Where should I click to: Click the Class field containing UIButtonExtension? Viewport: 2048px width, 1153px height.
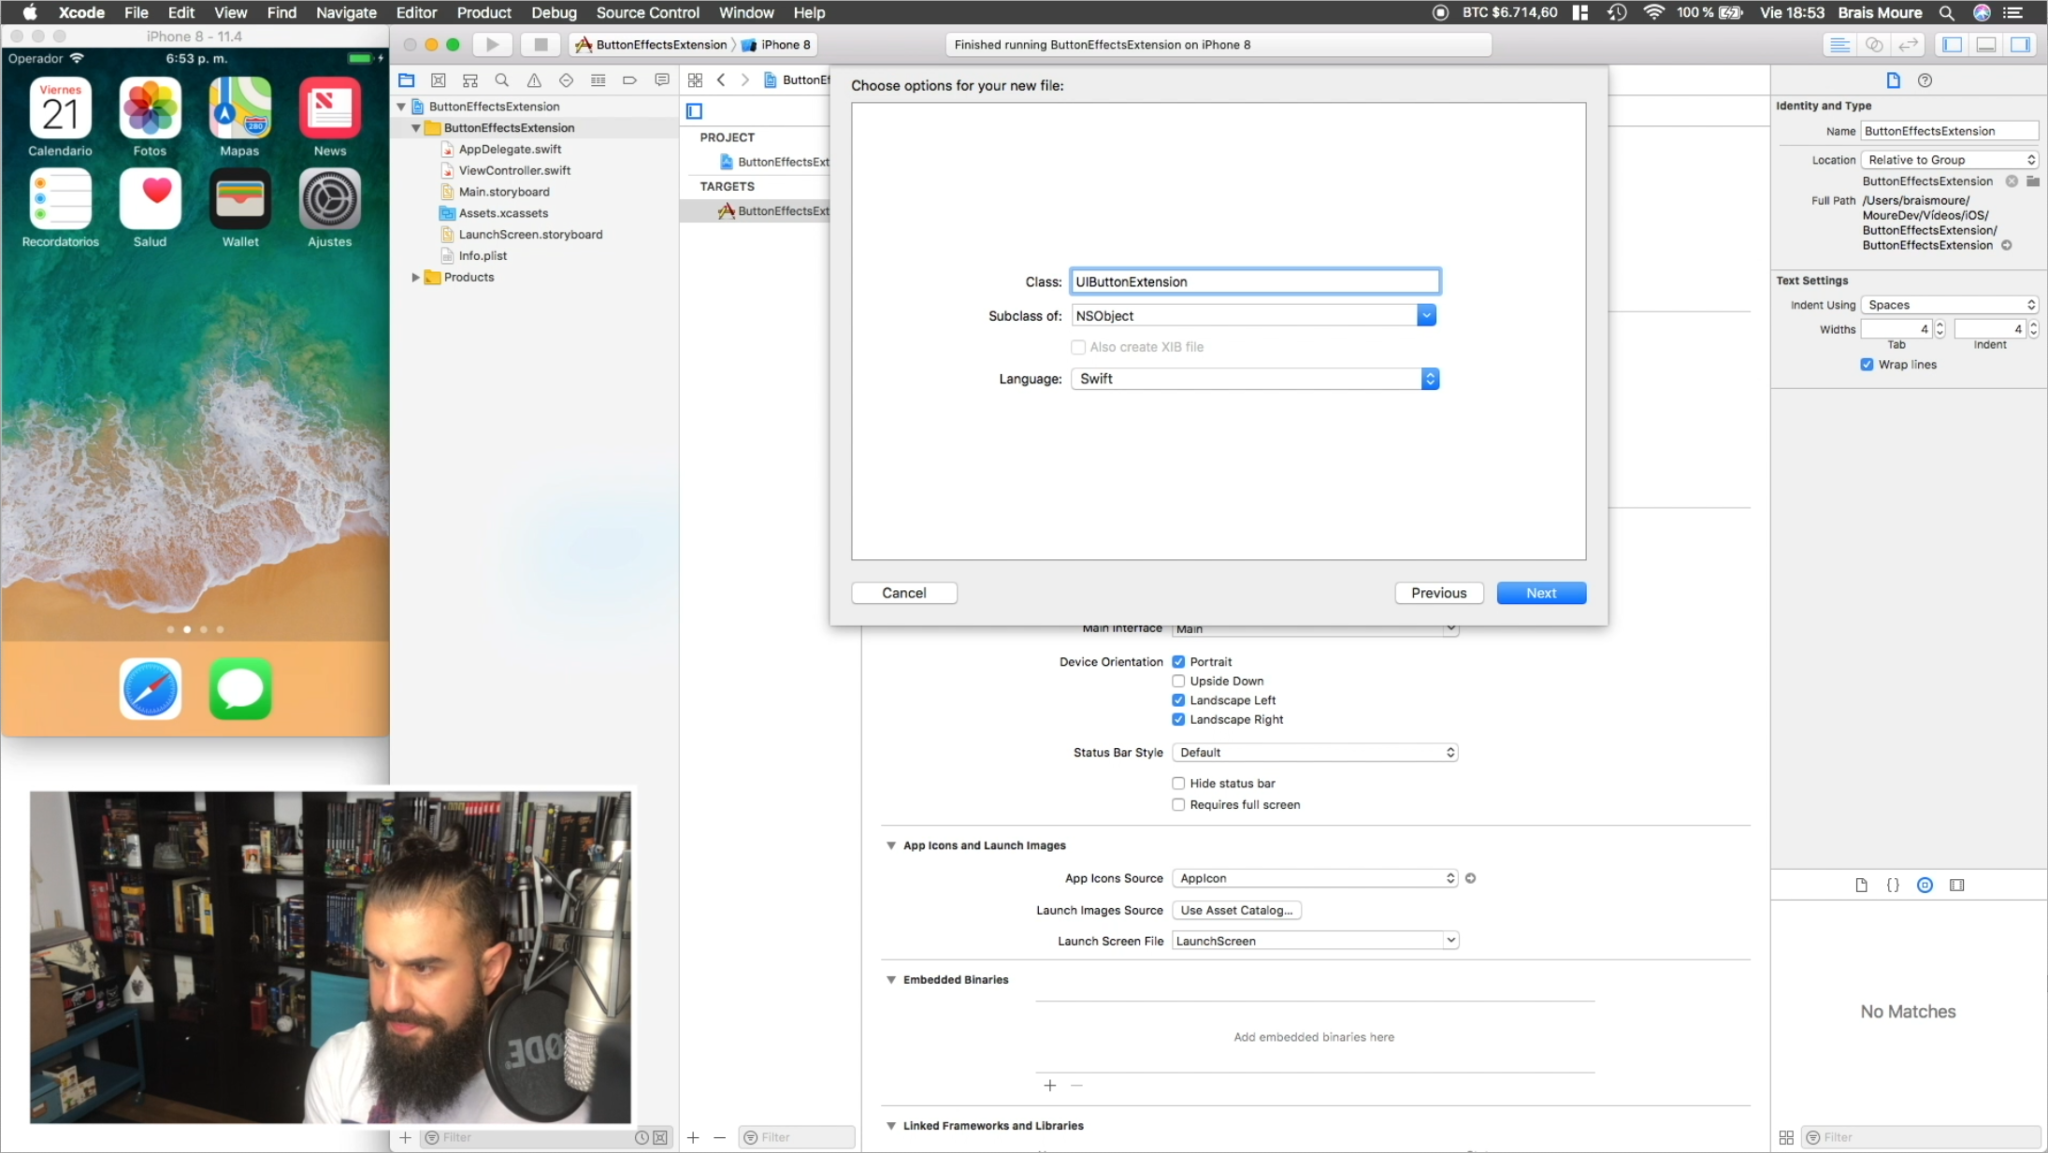(x=1253, y=281)
